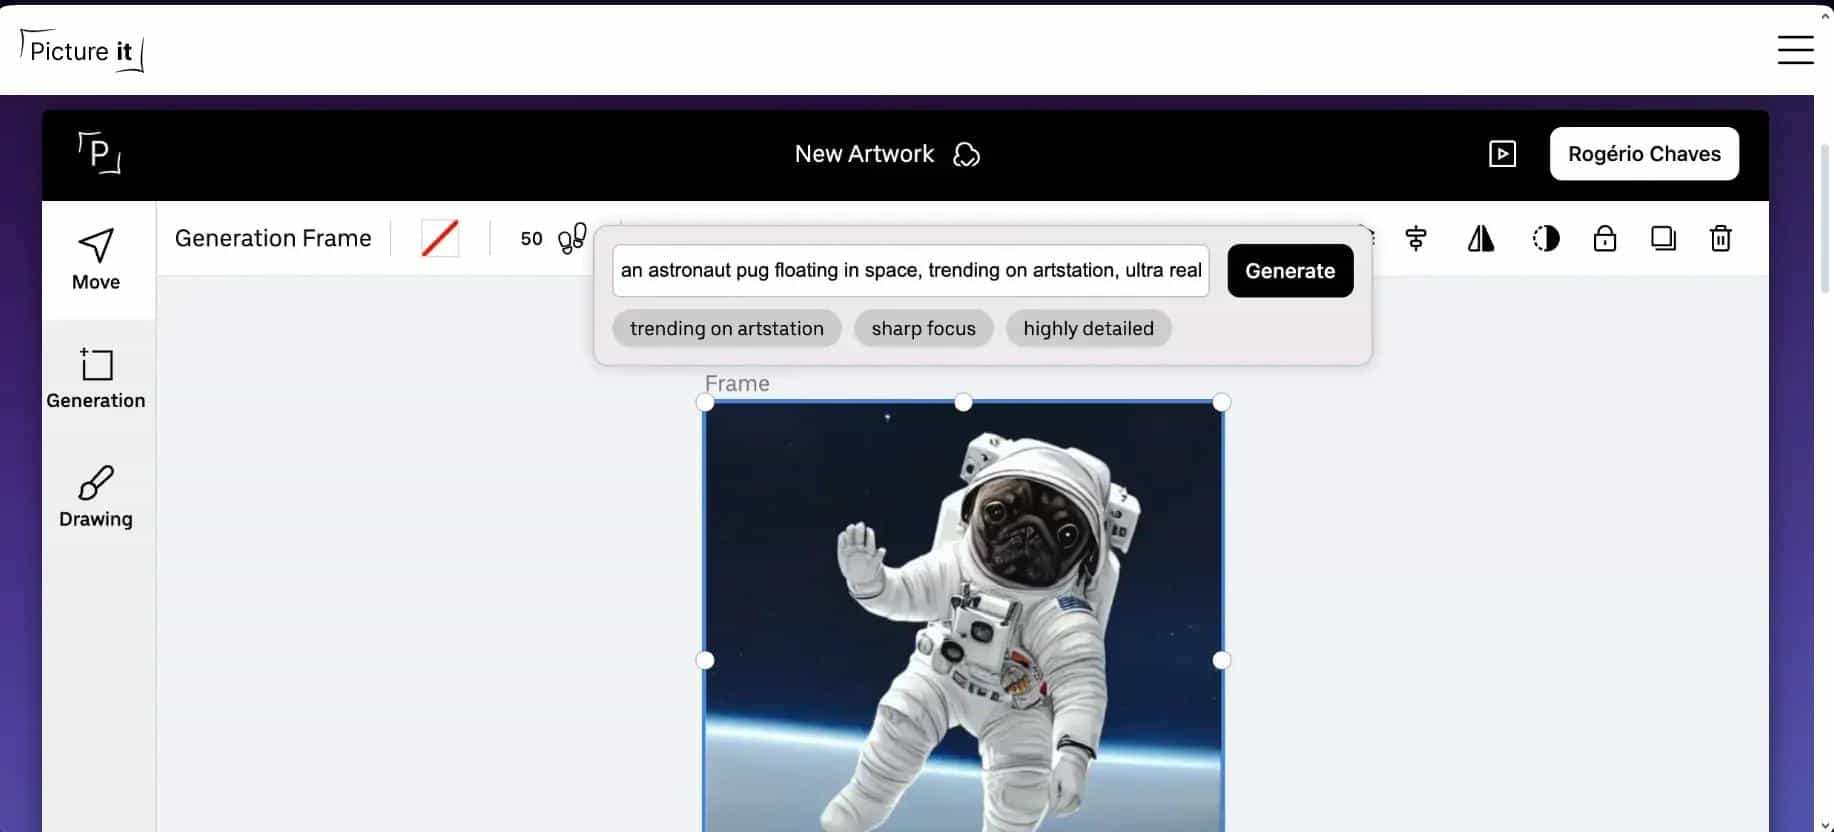Screen dimensions: 1834x832
Task: Click the align center icon
Action: click(x=1415, y=238)
